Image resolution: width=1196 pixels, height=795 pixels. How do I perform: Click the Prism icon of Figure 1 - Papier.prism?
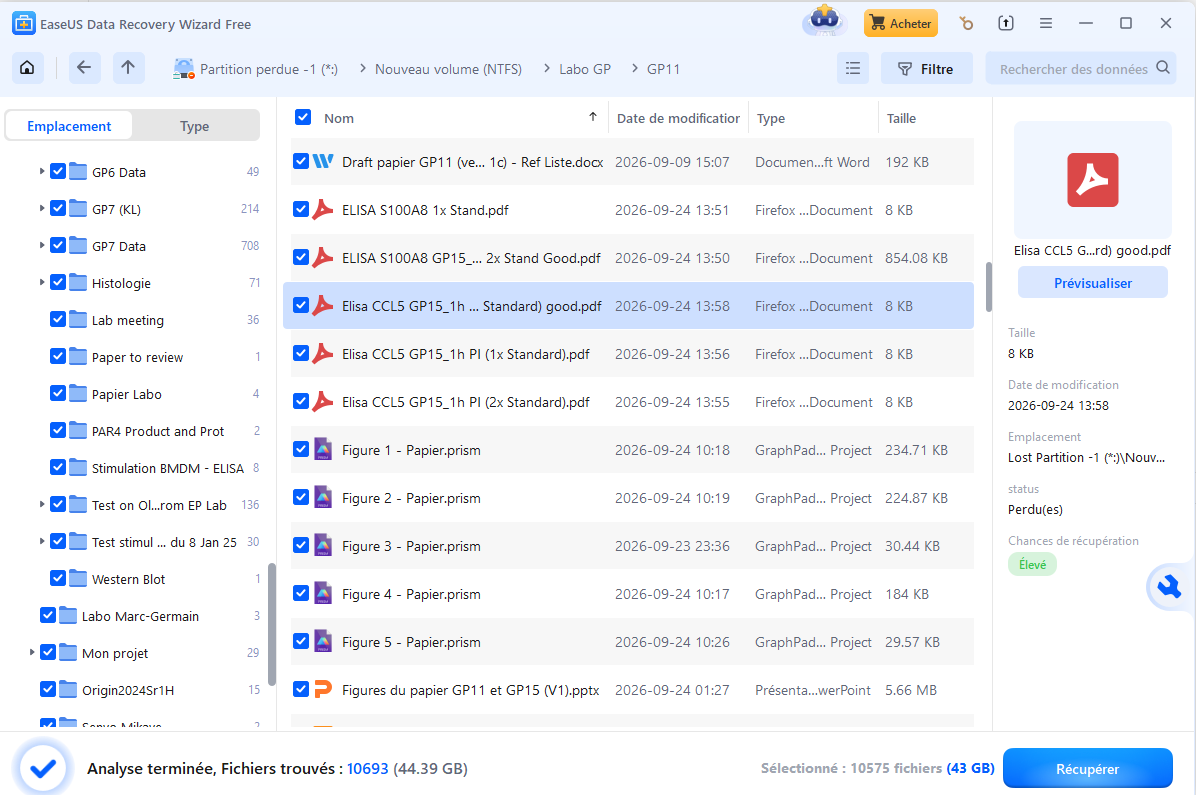(323, 450)
